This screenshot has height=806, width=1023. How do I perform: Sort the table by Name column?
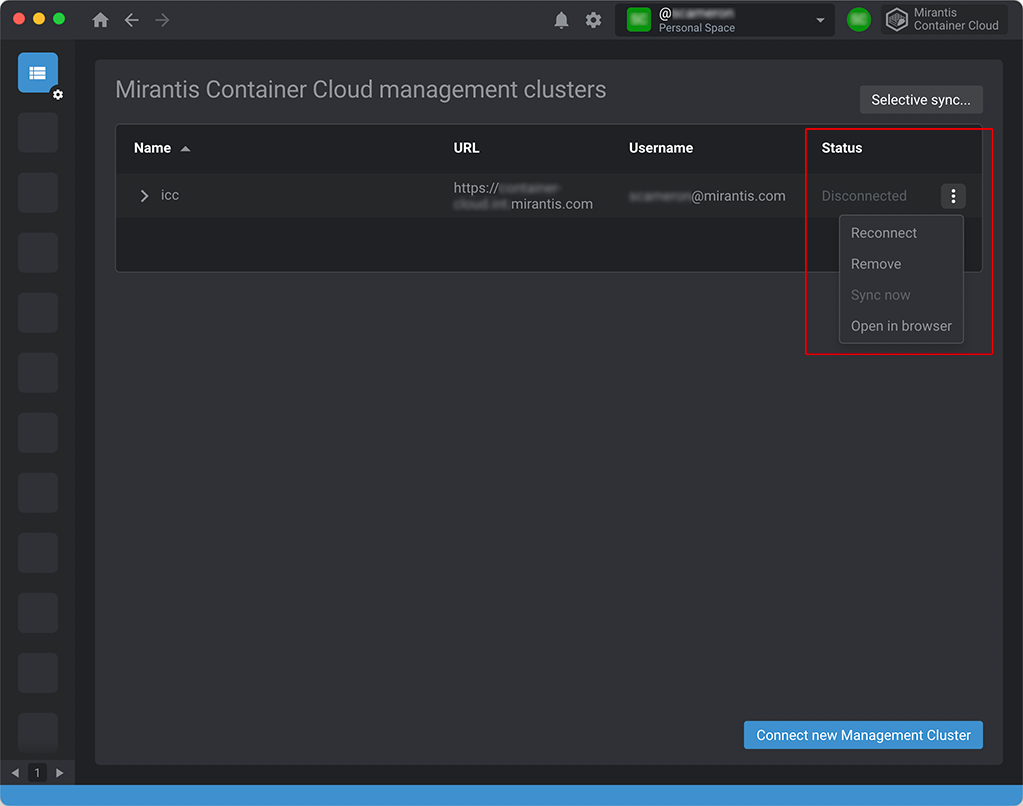click(x=162, y=148)
